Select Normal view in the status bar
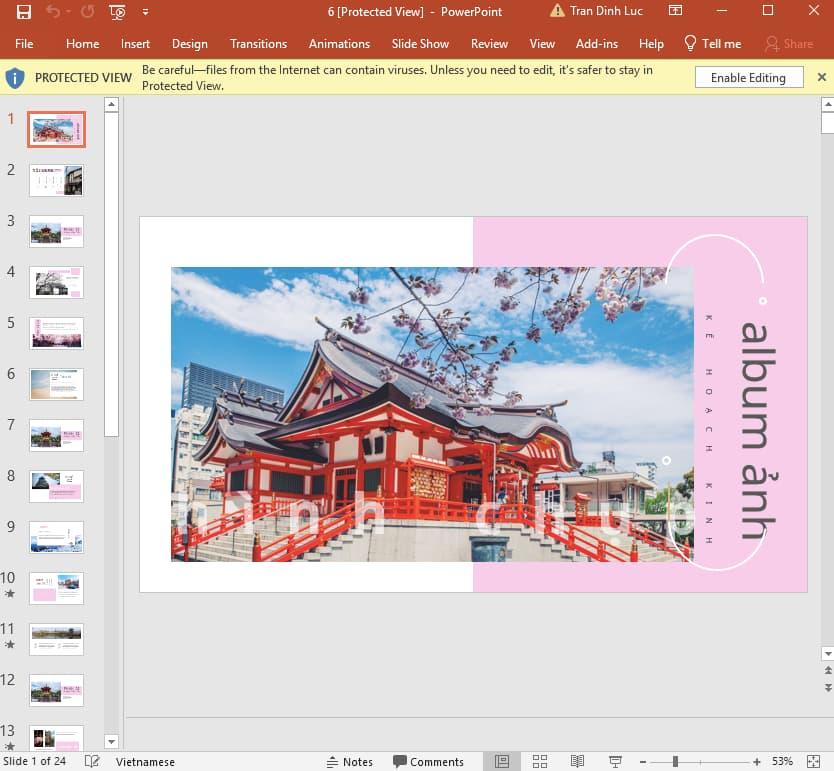834x771 pixels. point(502,762)
